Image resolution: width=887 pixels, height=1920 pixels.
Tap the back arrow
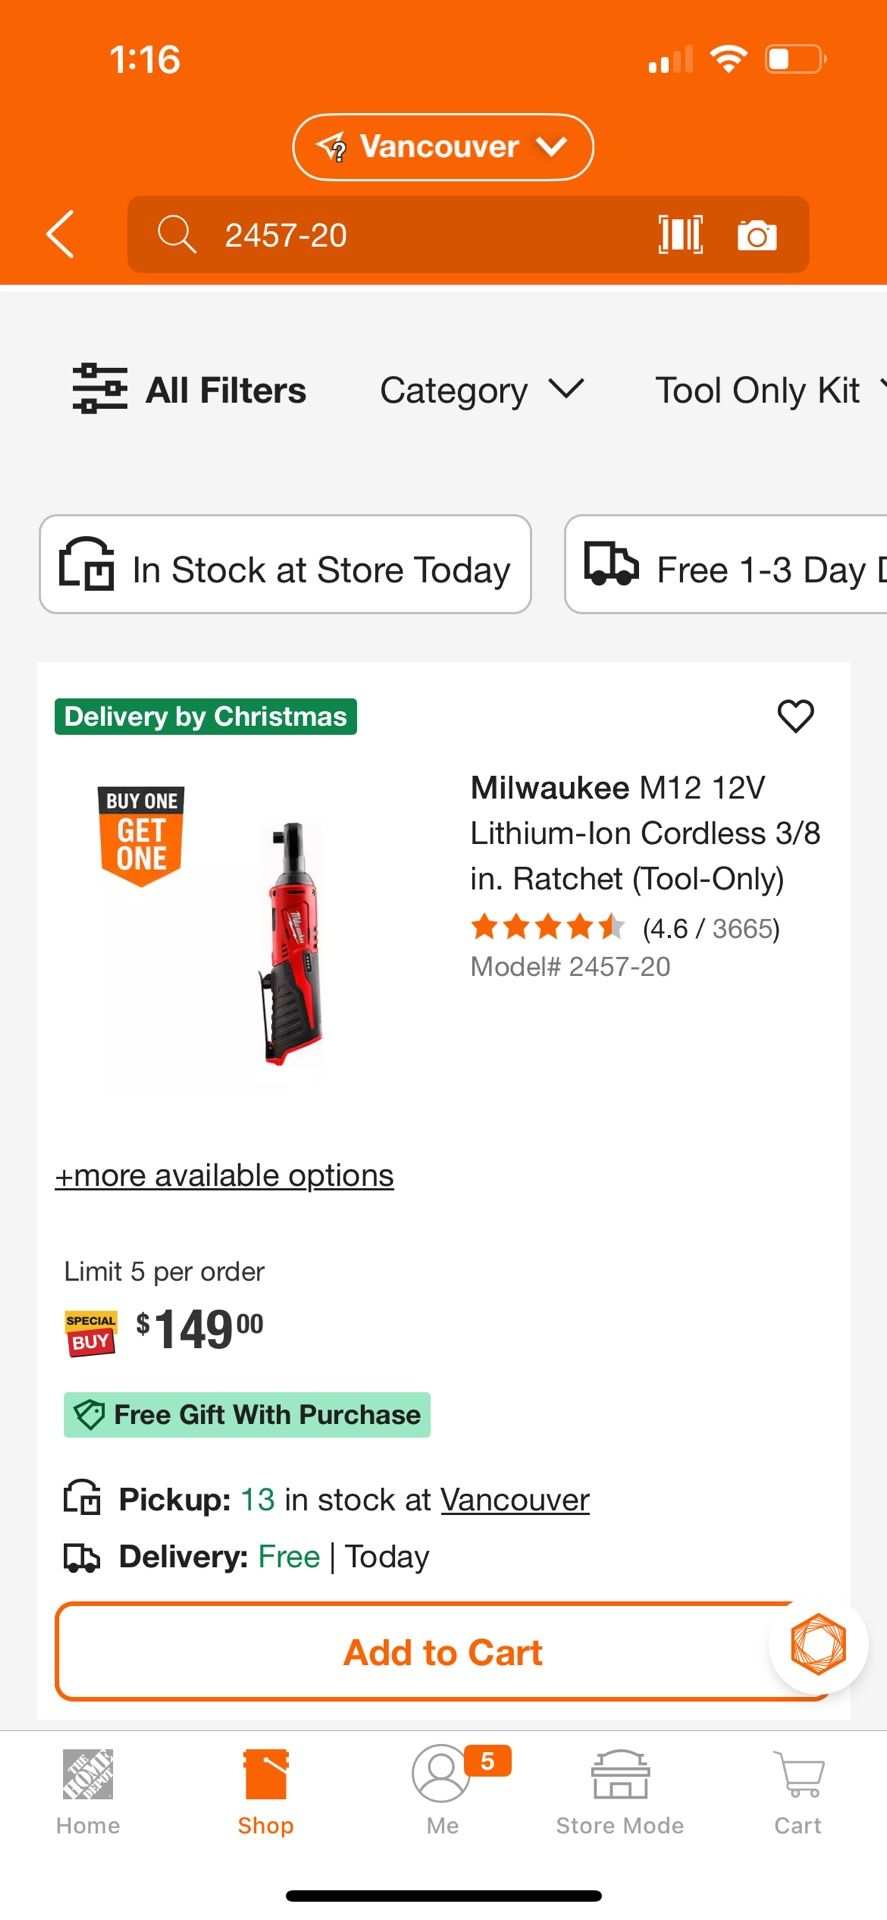pos(59,234)
